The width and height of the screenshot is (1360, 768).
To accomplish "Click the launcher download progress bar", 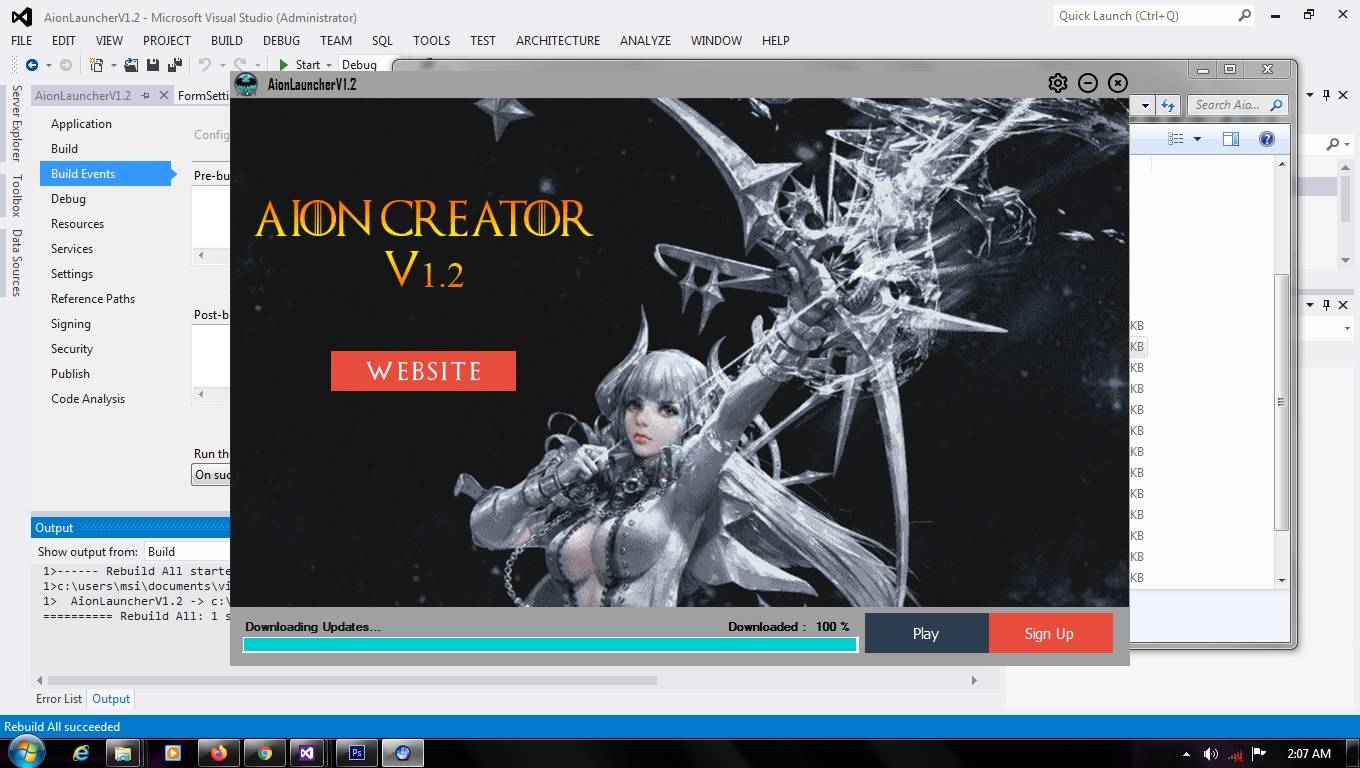I will tap(550, 645).
